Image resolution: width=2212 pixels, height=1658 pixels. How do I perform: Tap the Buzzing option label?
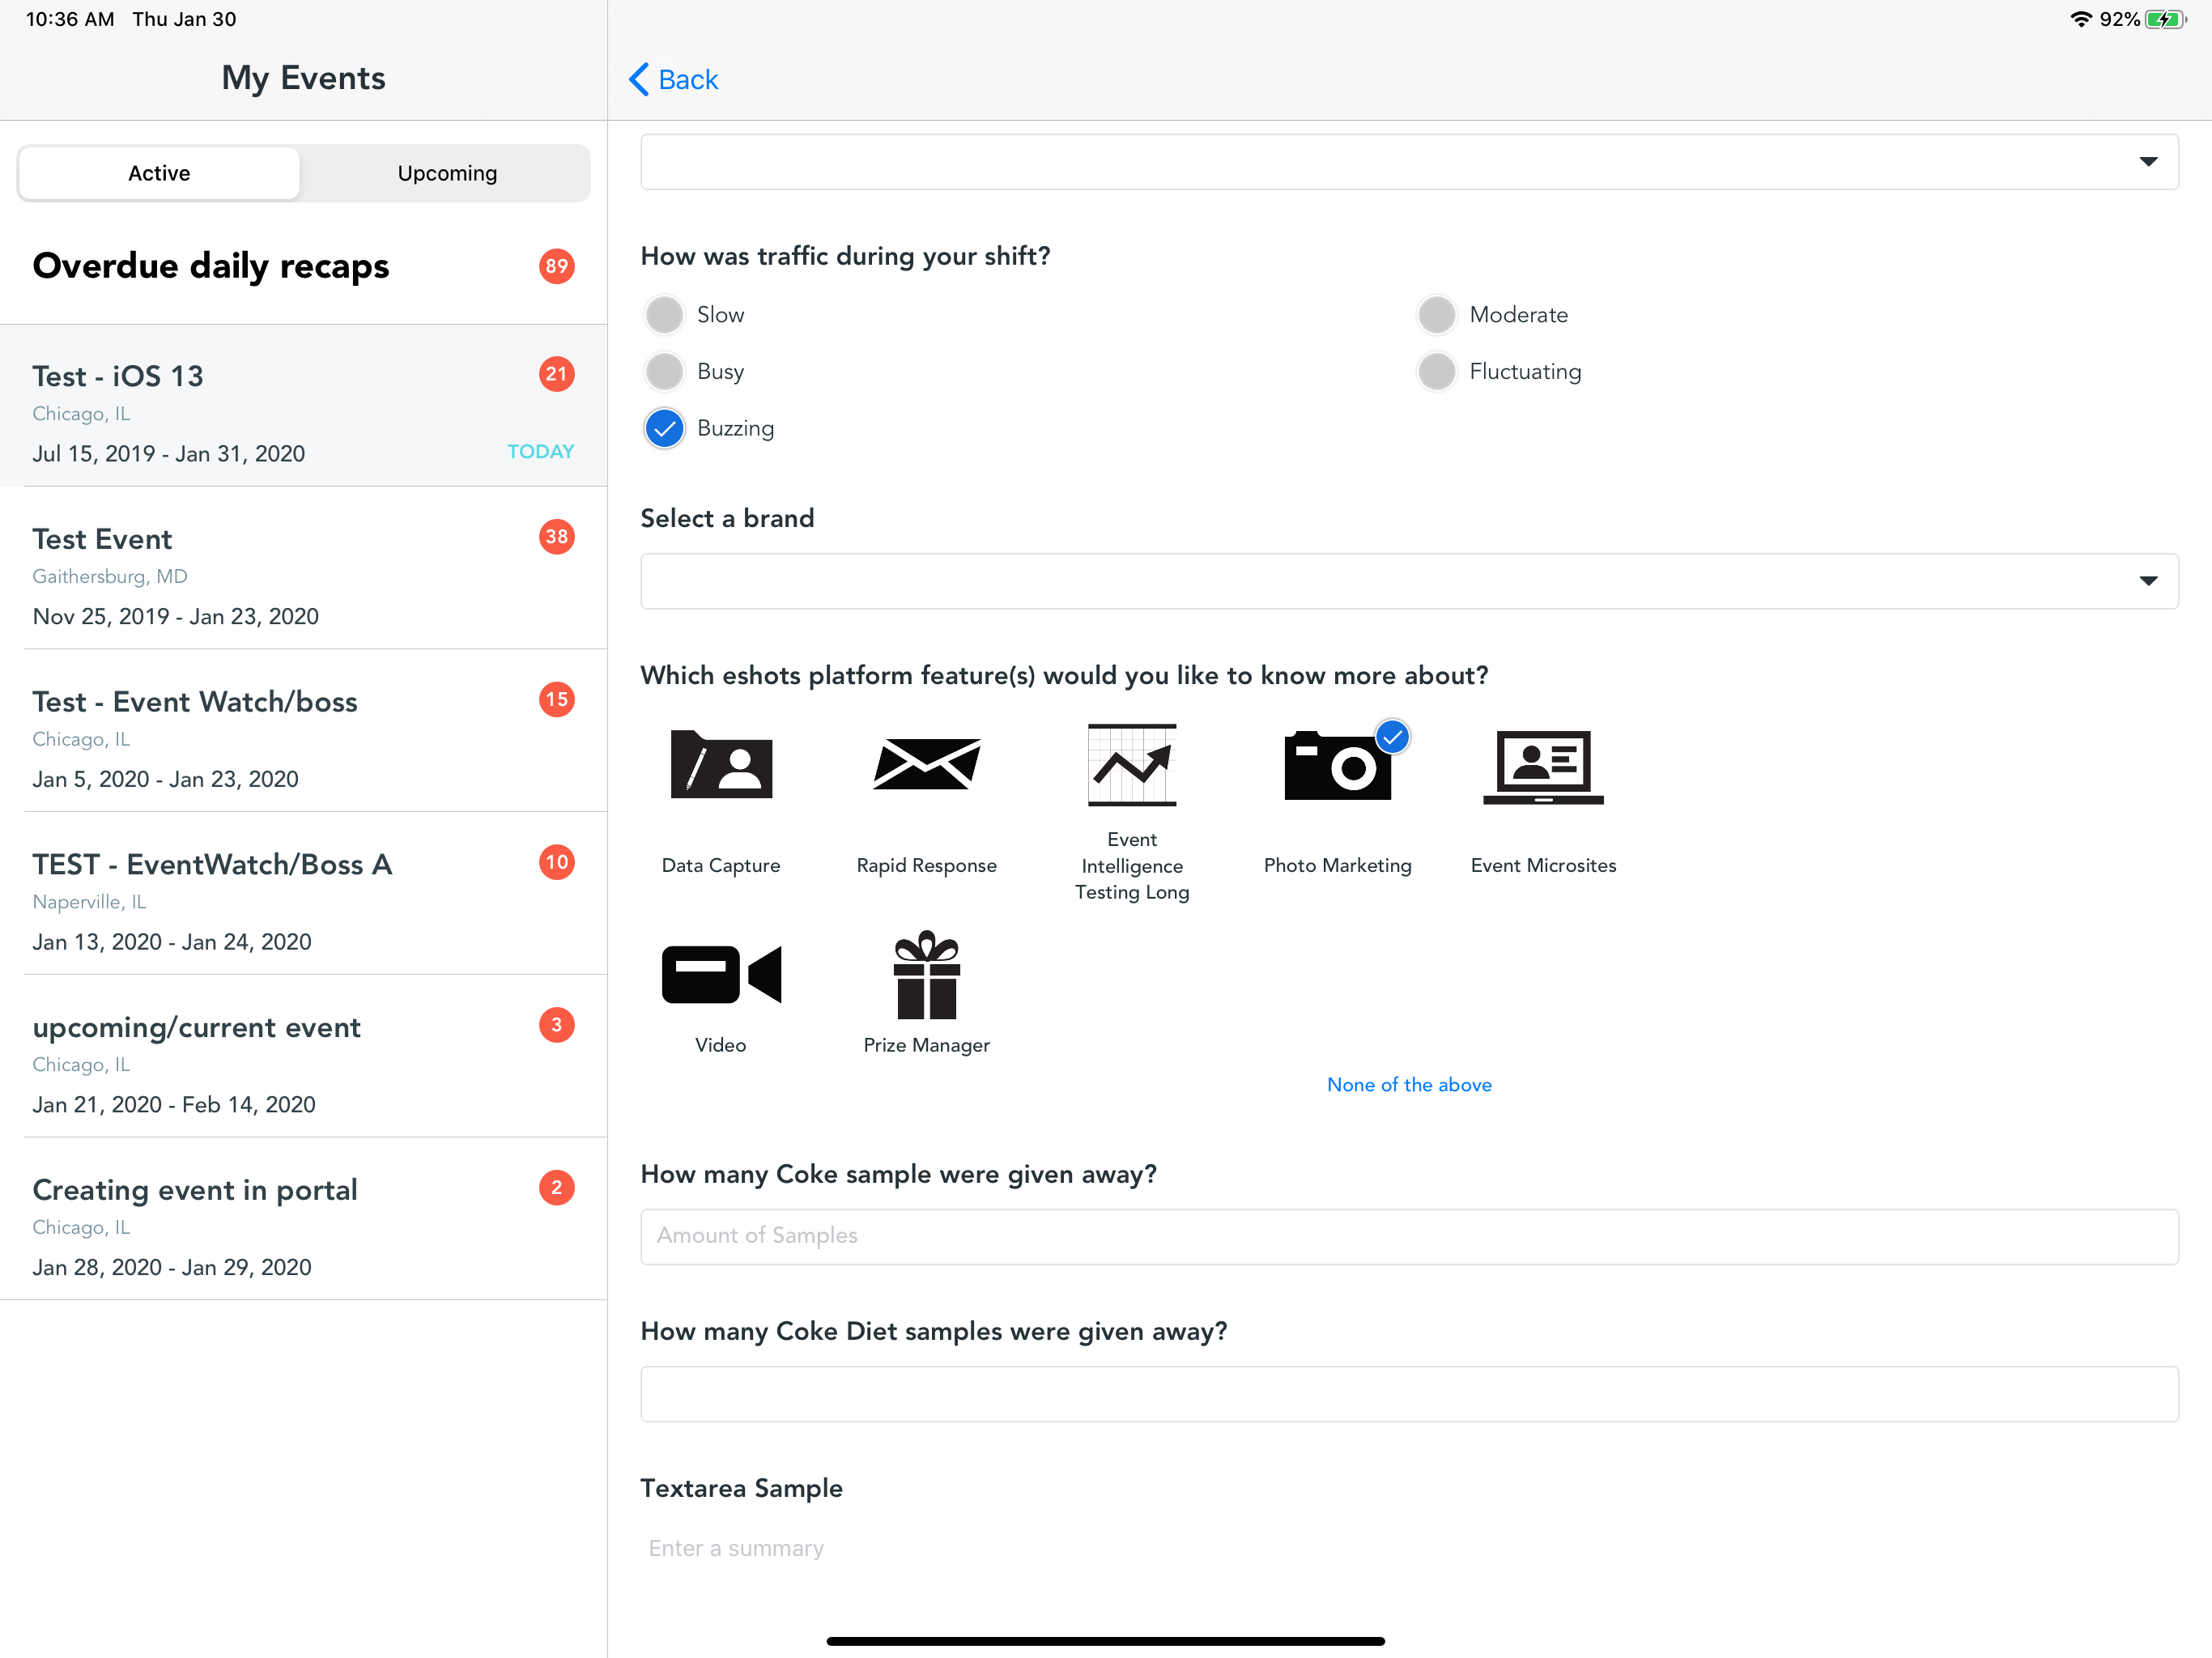coord(735,428)
